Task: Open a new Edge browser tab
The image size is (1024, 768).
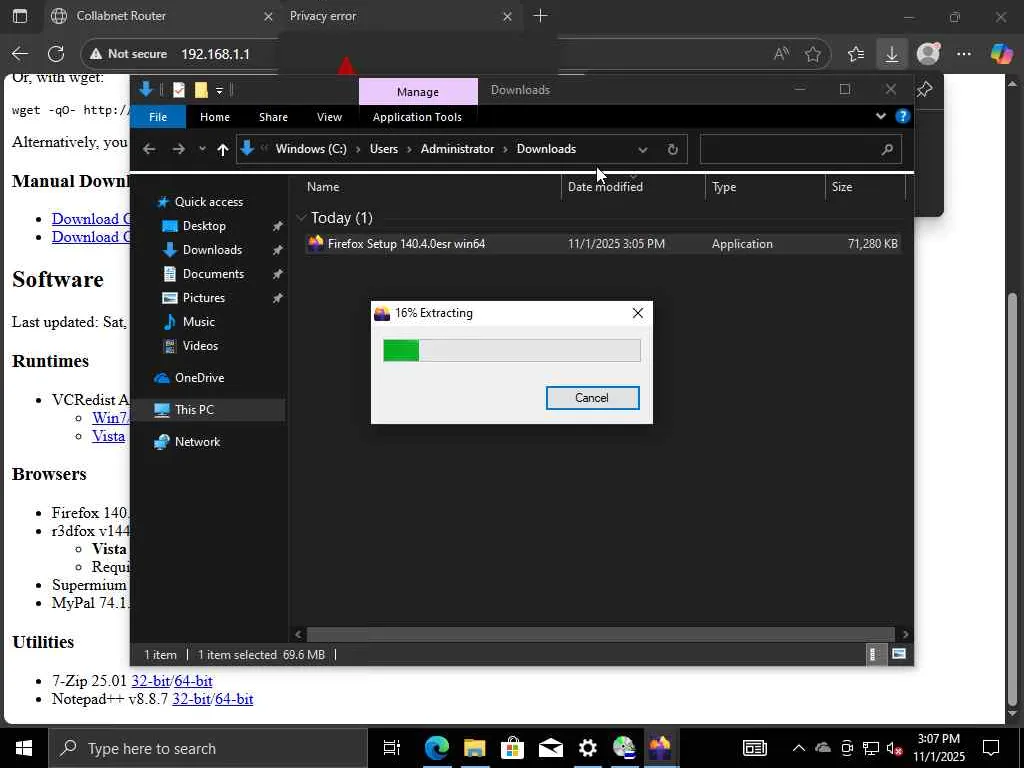Action: pyautogui.click(x=540, y=16)
